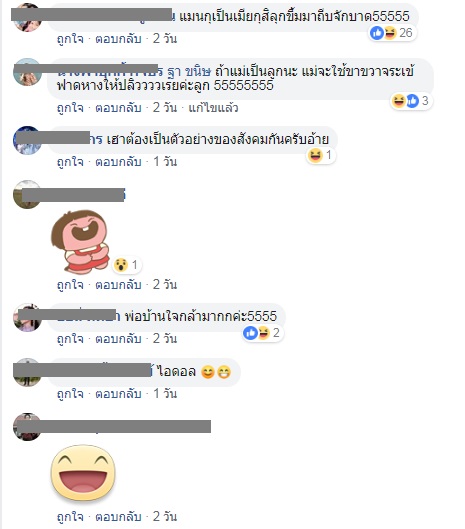465x529 pixels.
Task: Click the pink laughing character sticker
Action: (81, 241)
